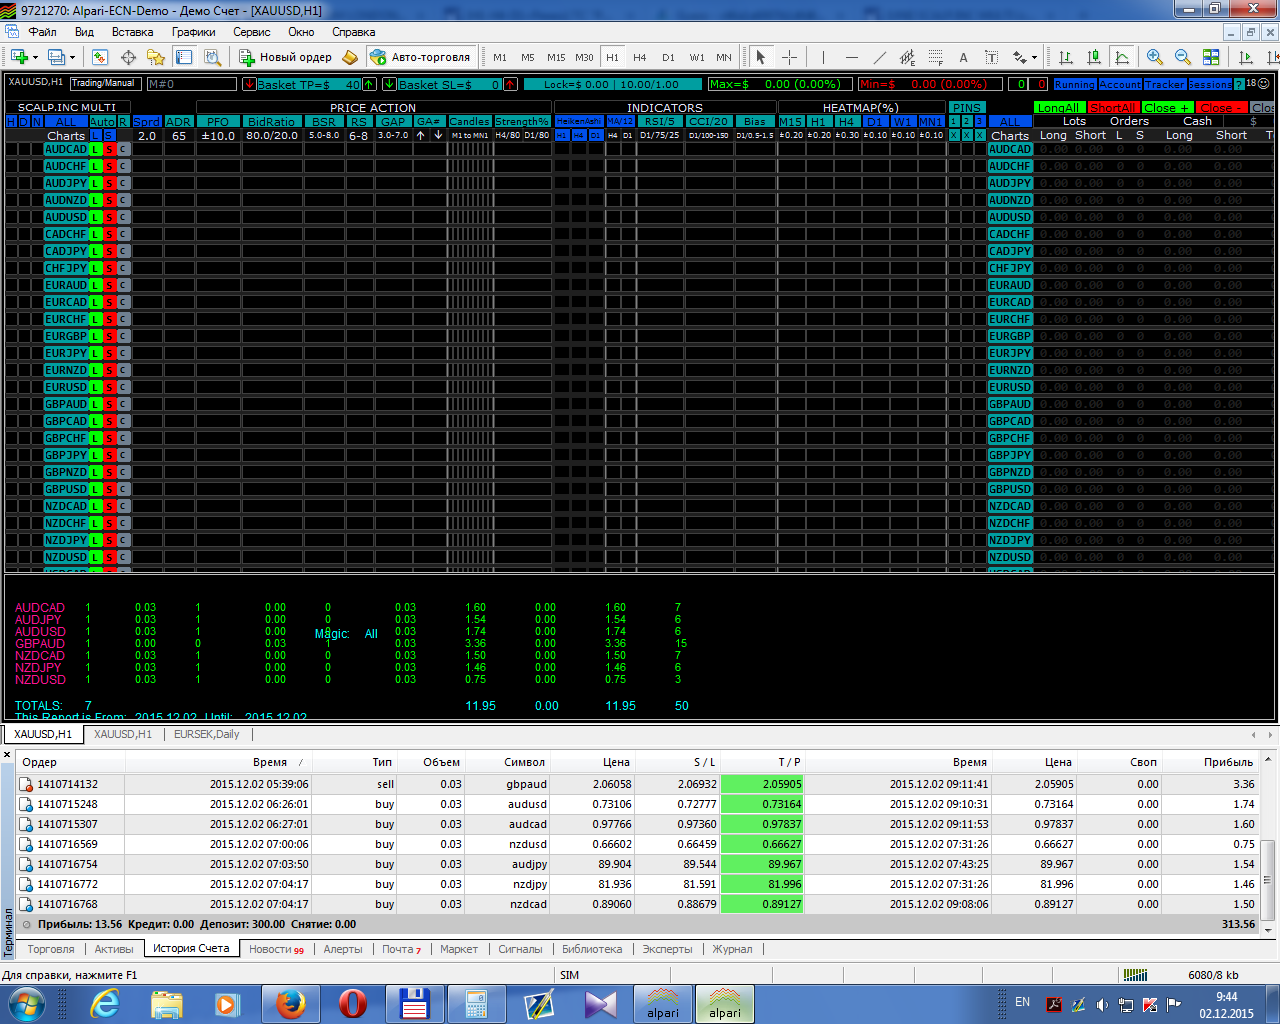Toggle pin 3 X button
1280x1024 pixels.
click(980, 135)
